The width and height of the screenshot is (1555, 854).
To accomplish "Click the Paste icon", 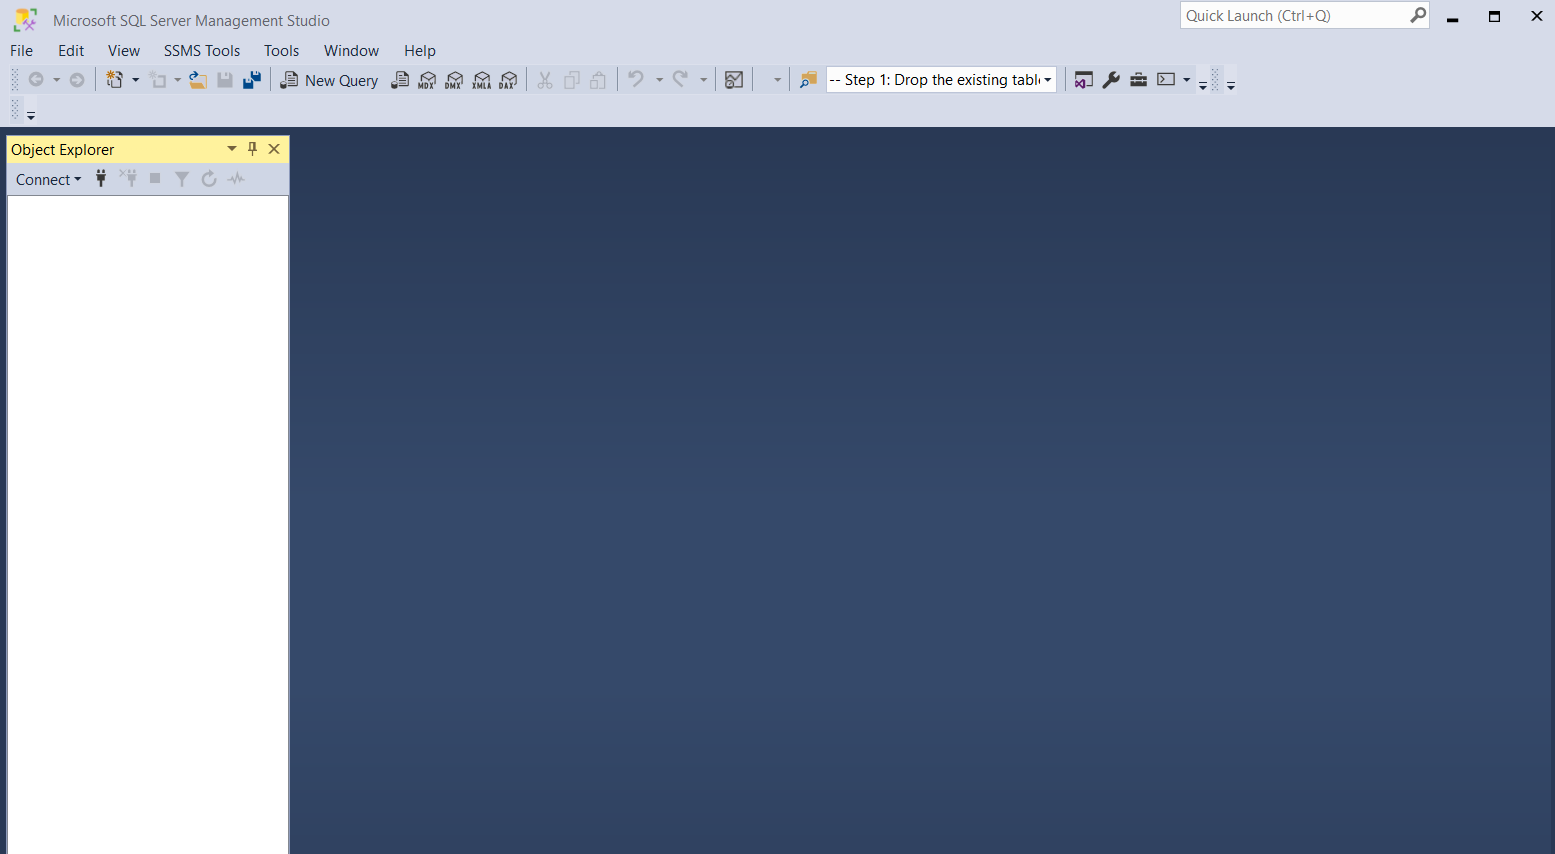I will 598,80.
